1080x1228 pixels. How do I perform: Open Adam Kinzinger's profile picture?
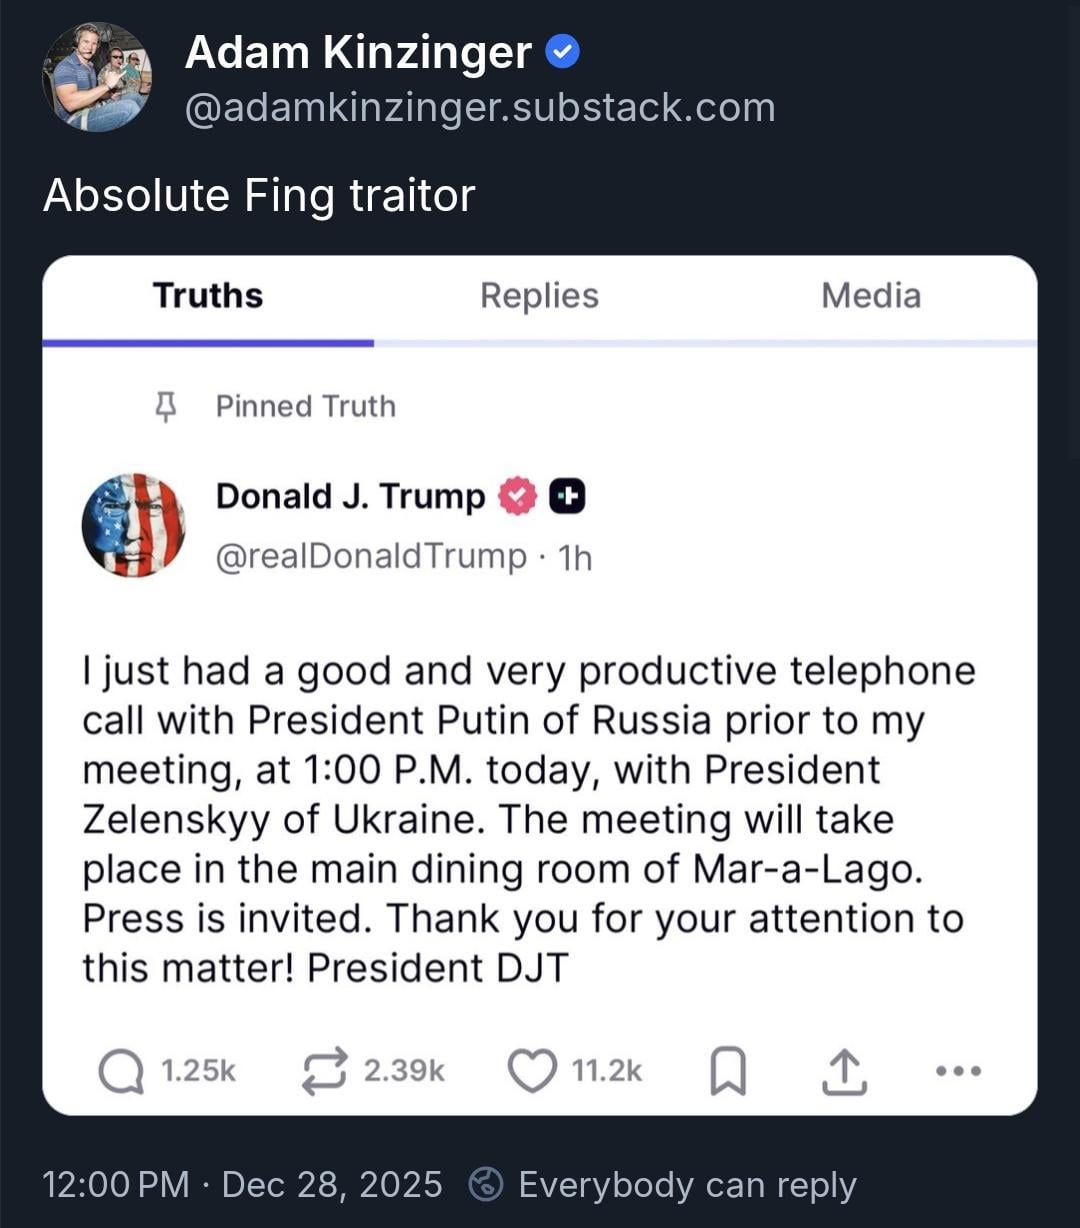pyautogui.click(x=96, y=77)
